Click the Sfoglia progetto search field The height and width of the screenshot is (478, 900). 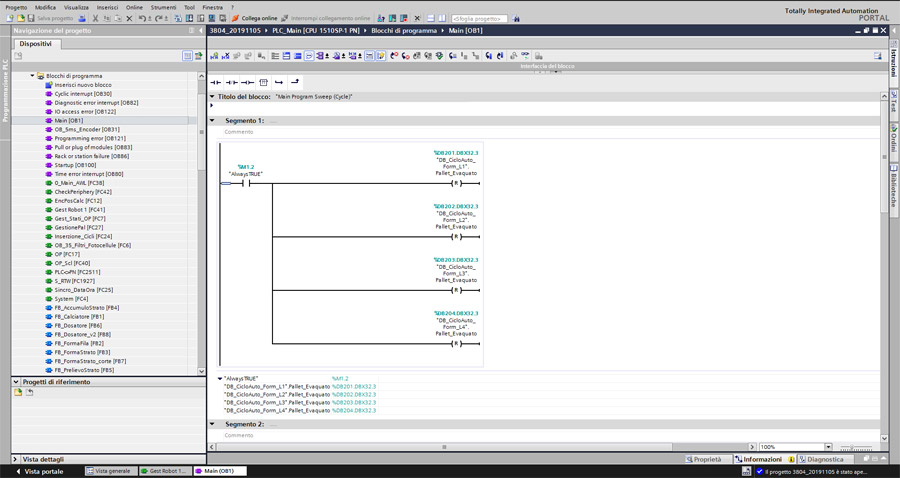[x=480, y=18]
